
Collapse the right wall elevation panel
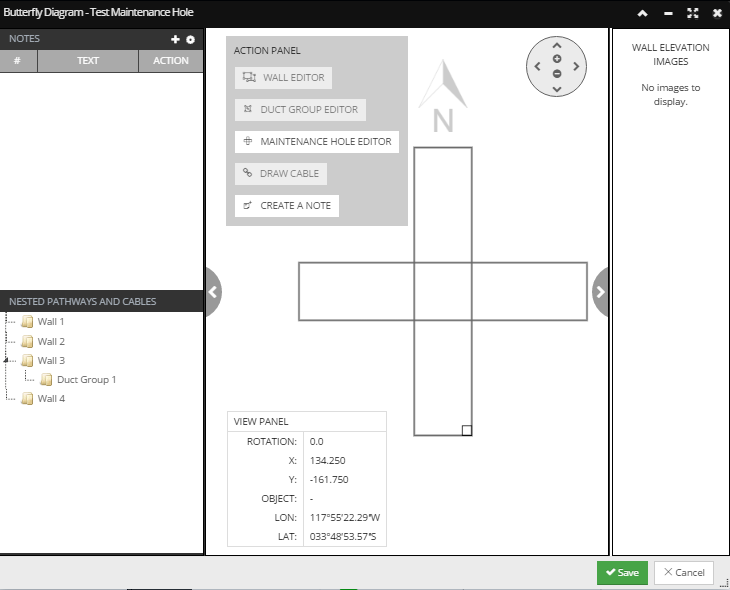600,292
